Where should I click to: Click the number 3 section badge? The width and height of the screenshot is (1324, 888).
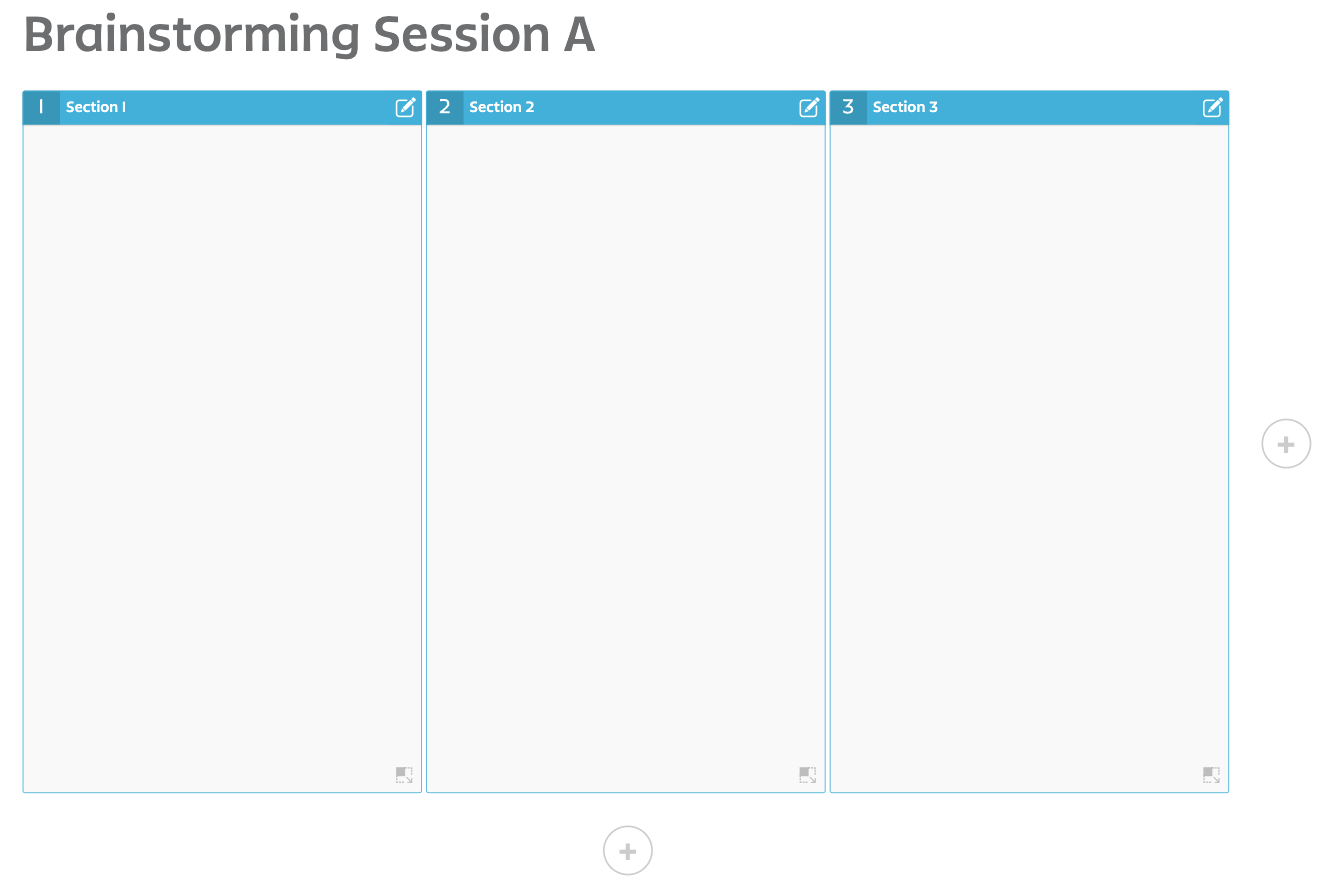coord(848,107)
